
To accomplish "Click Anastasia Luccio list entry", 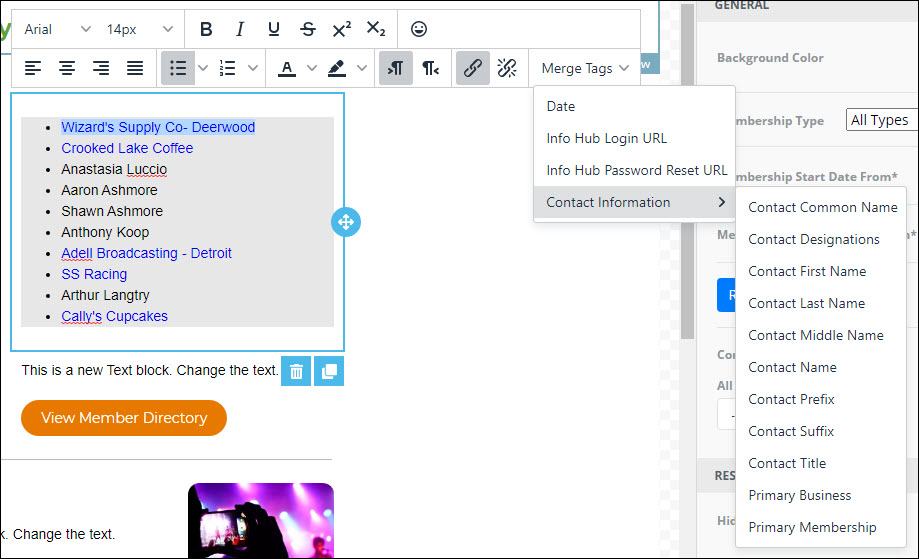I will coord(114,169).
